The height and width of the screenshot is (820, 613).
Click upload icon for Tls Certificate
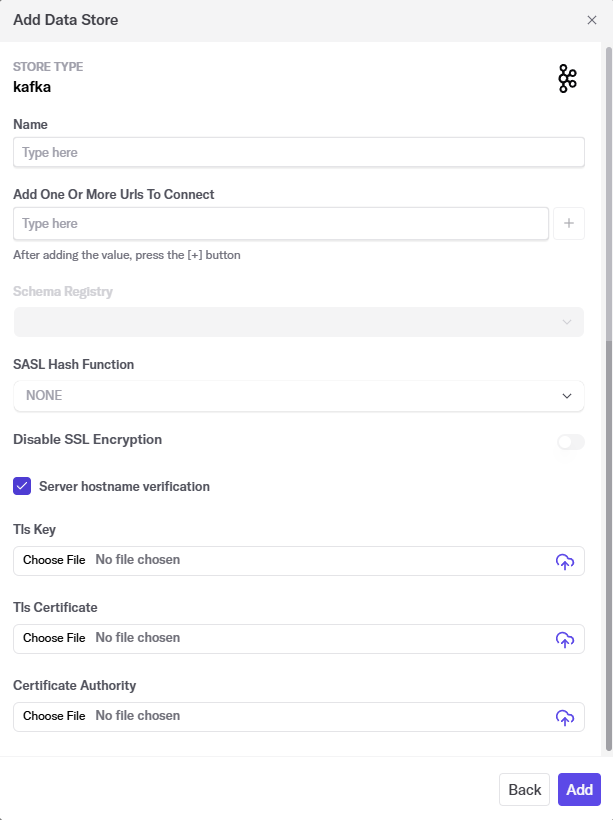click(565, 639)
